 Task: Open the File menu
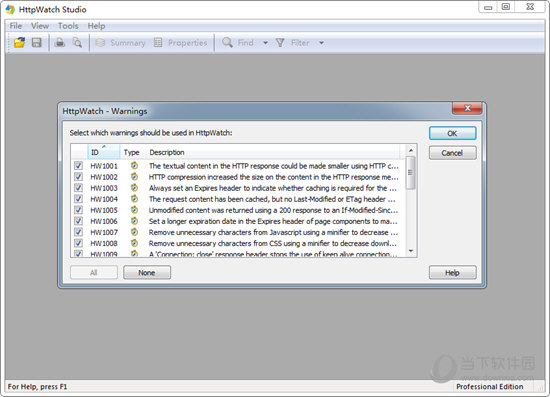(x=15, y=26)
